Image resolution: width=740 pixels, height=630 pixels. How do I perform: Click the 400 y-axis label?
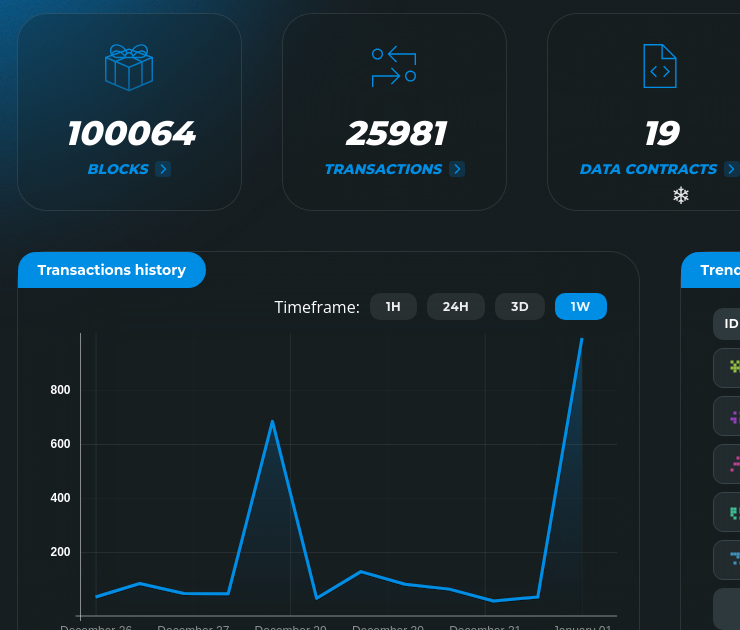(x=60, y=497)
